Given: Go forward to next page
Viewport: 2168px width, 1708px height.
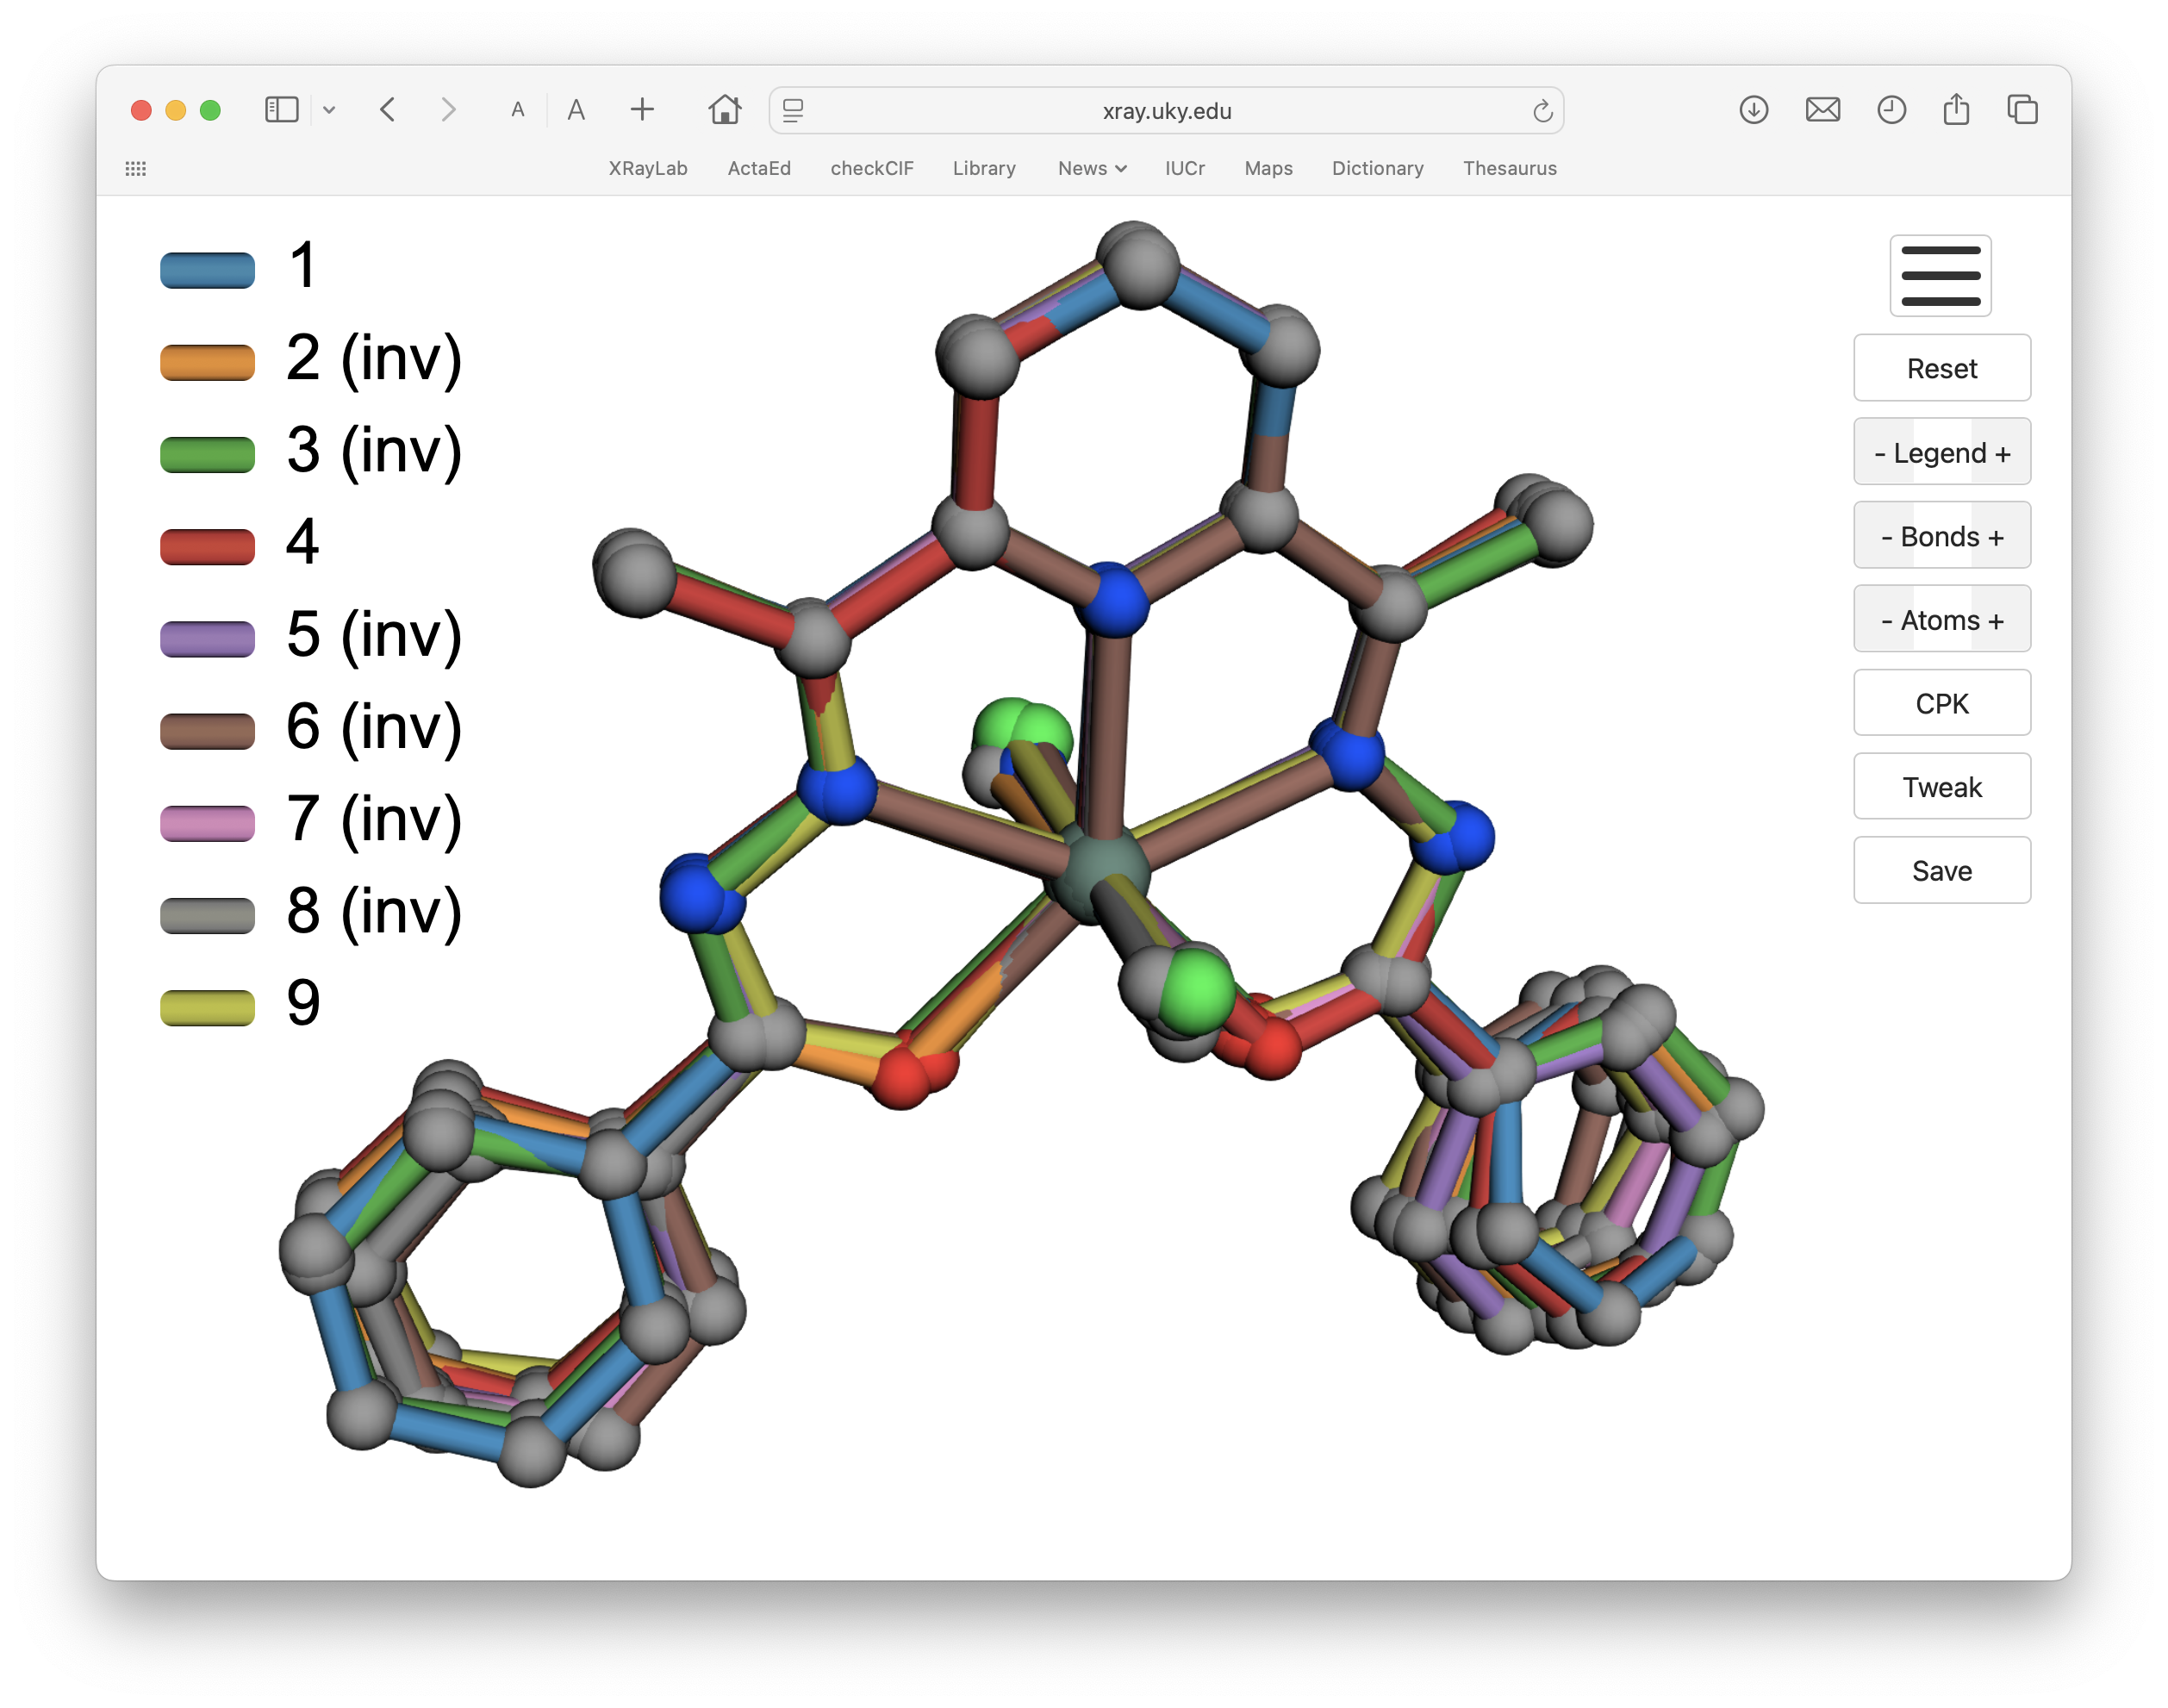Looking at the screenshot, I should 448,110.
